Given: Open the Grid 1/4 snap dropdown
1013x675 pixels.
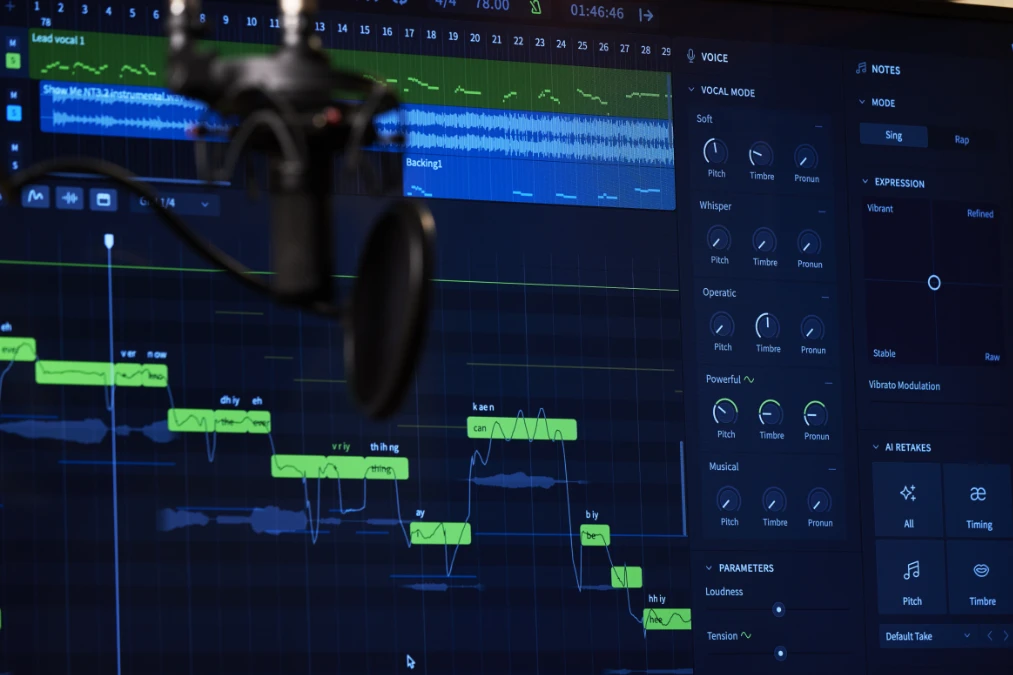Looking at the screenshot, I should 175,203.
